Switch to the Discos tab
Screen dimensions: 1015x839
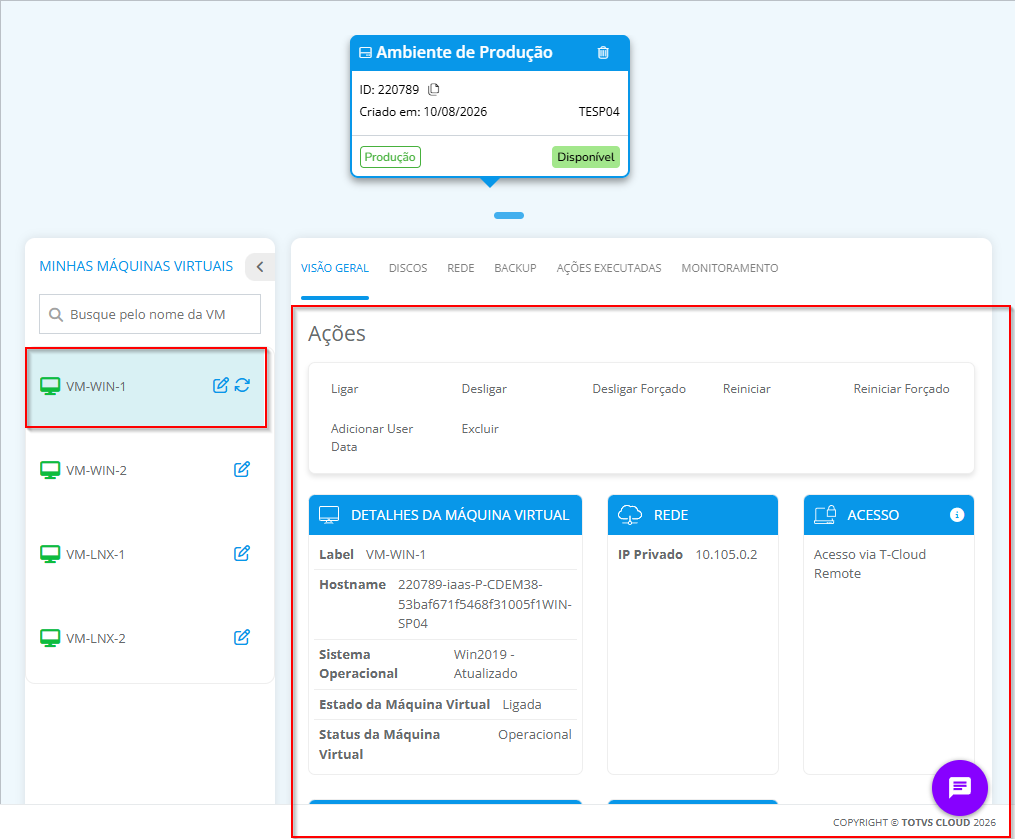pos(408,268)
